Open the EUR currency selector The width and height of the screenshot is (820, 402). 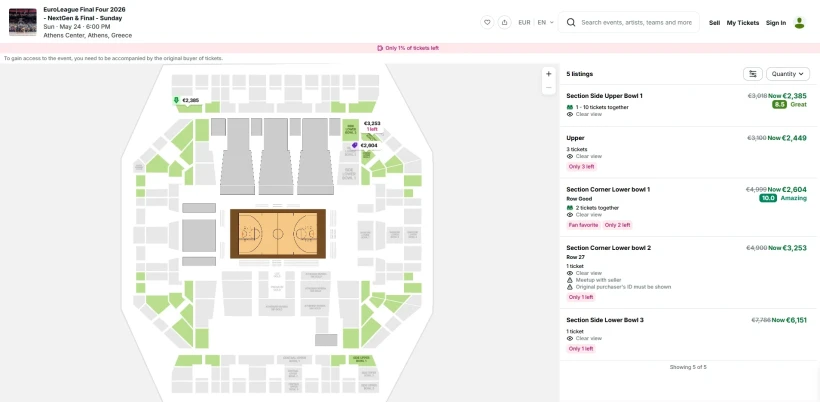coord(524,22)
